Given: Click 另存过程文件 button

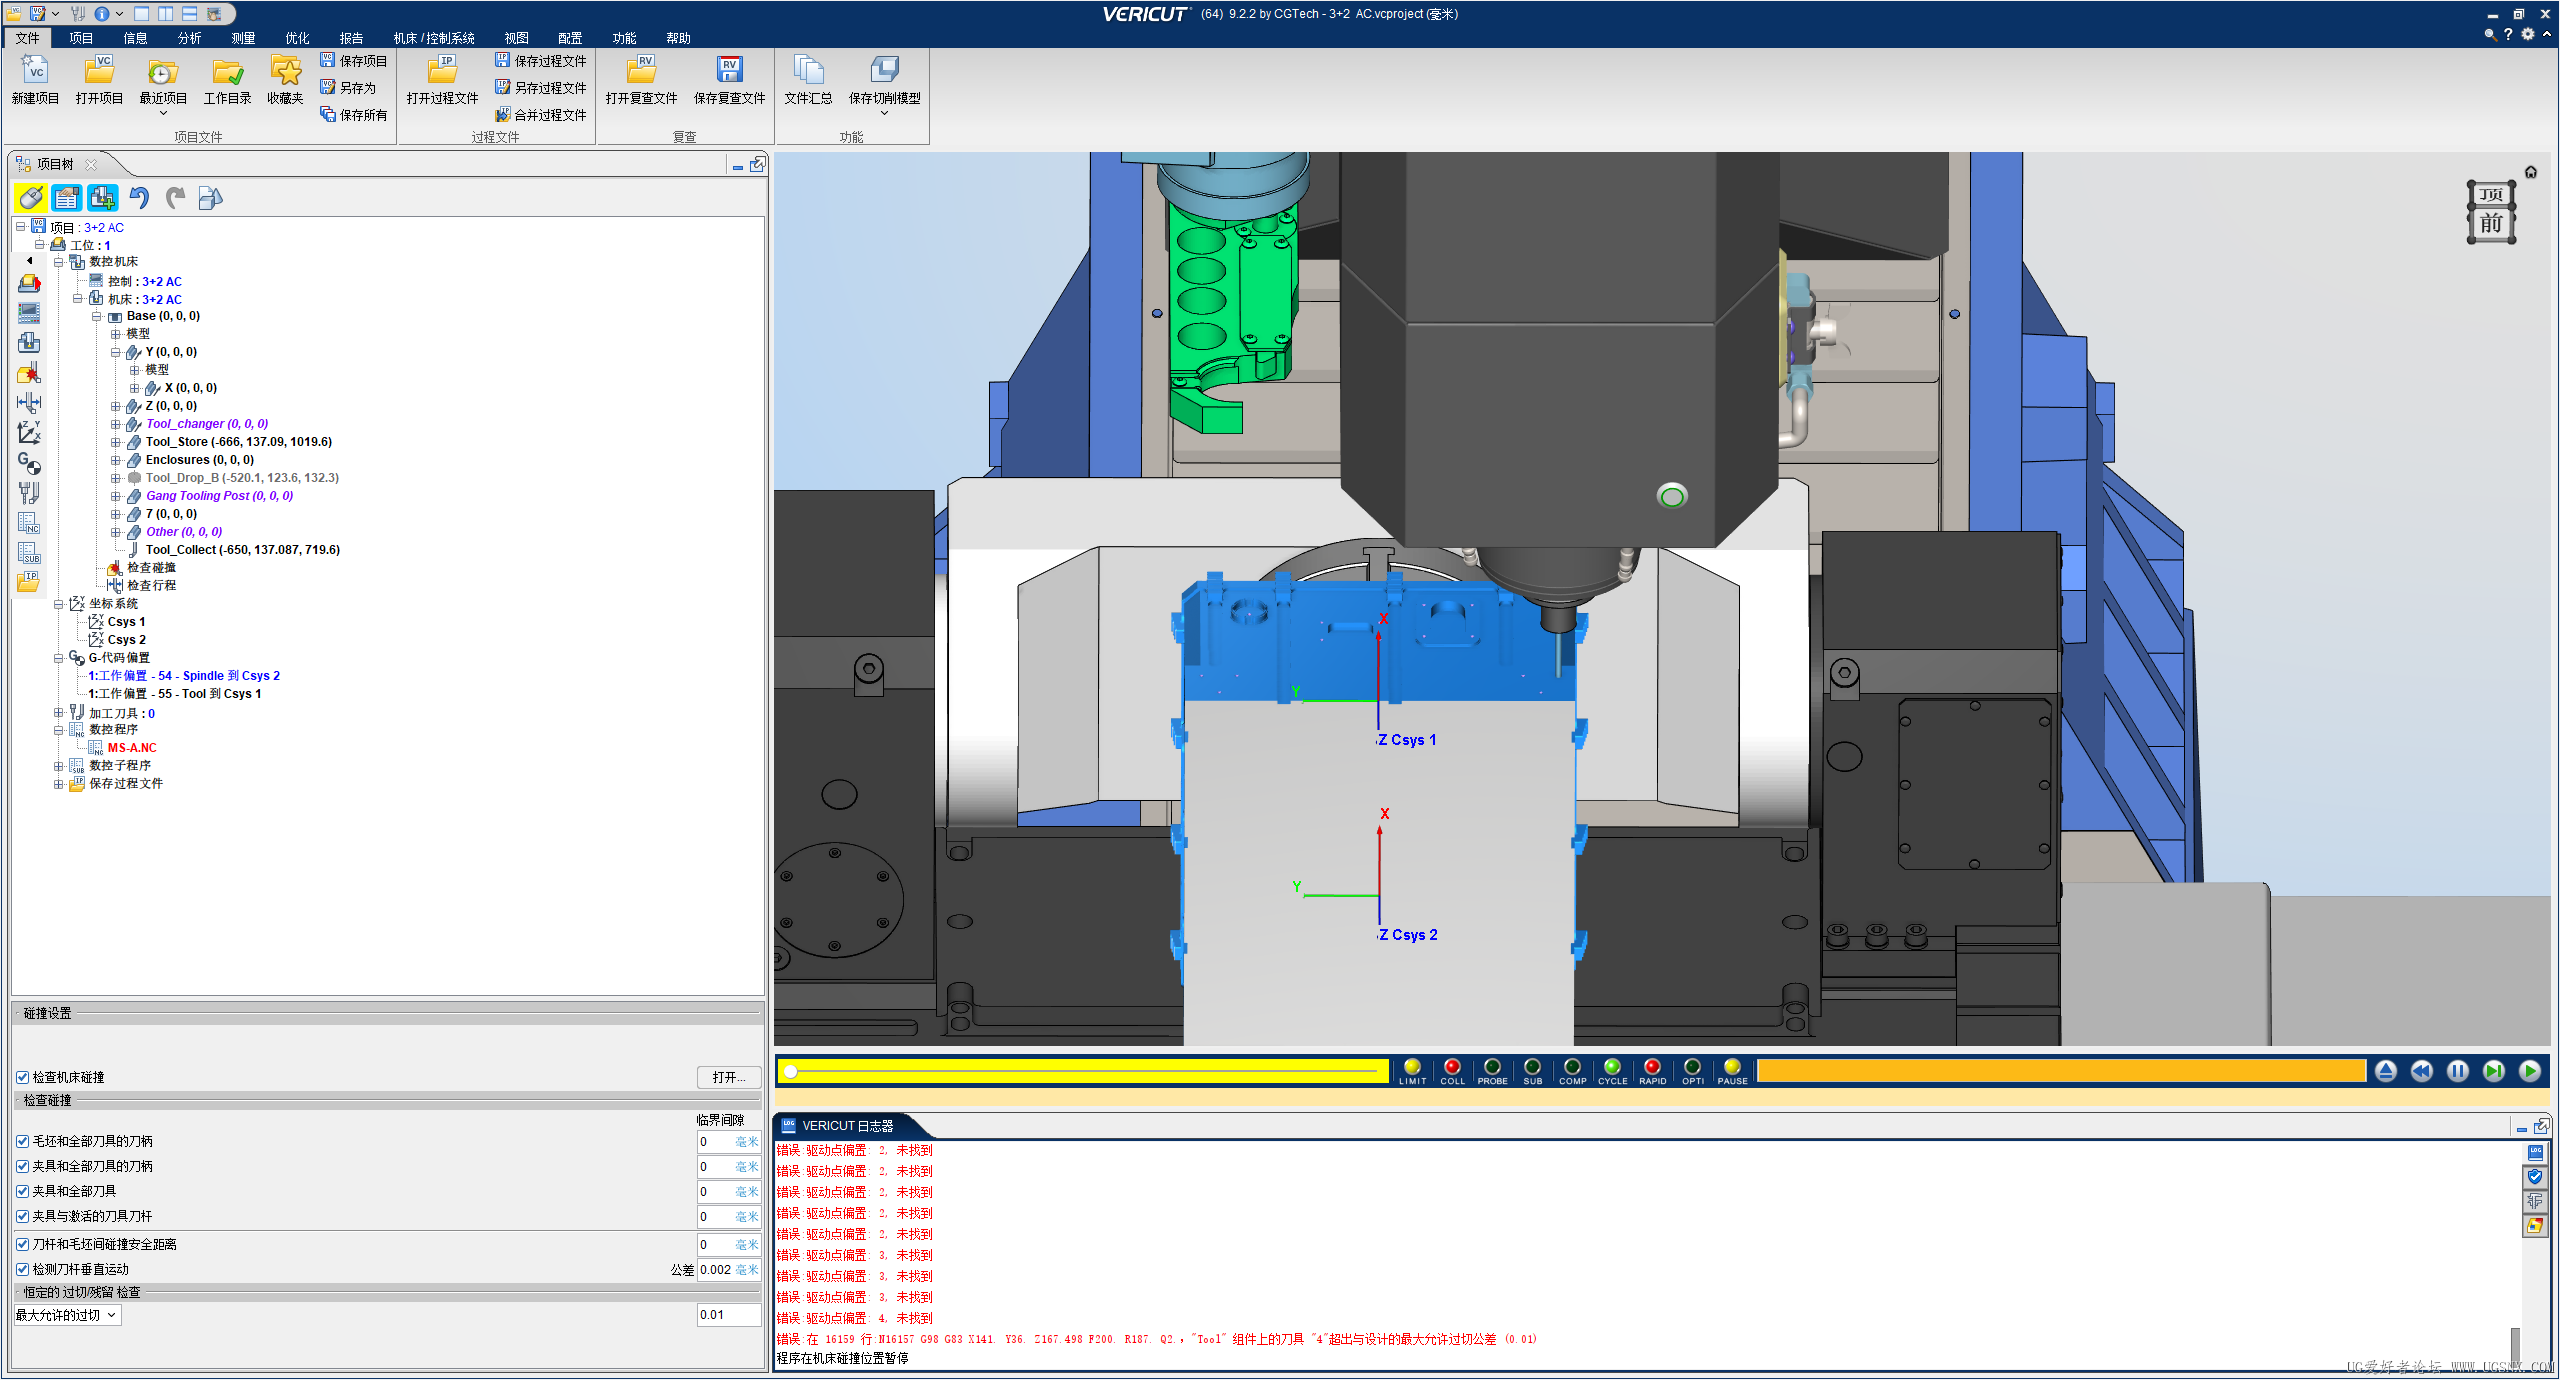Looking at the screenshot, I should (541, 88).
